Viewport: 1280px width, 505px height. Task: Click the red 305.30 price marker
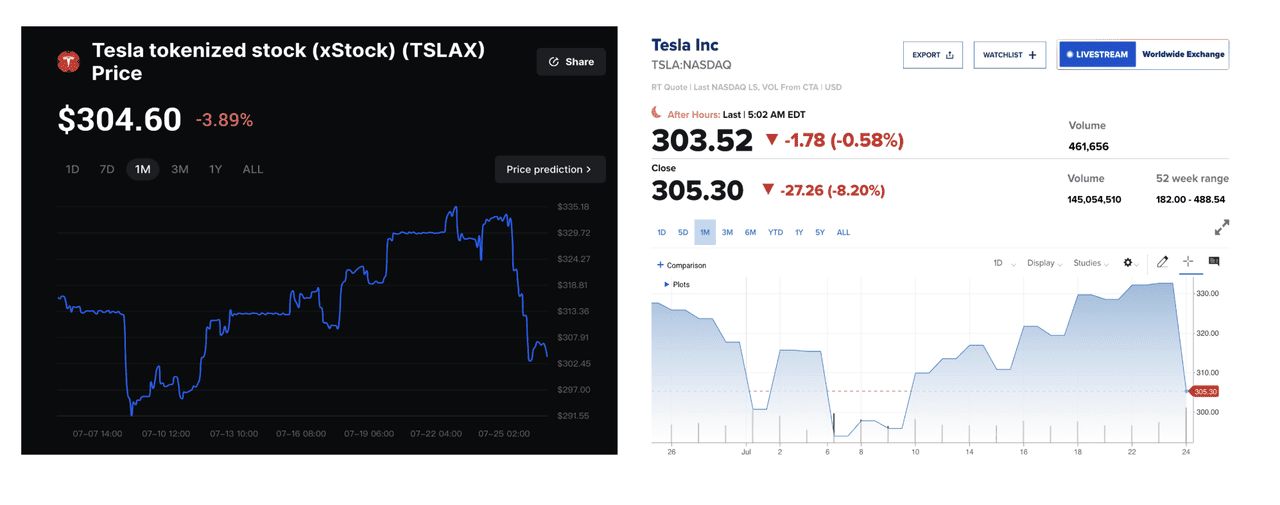pyautogui.click(x=1205, y=391)
